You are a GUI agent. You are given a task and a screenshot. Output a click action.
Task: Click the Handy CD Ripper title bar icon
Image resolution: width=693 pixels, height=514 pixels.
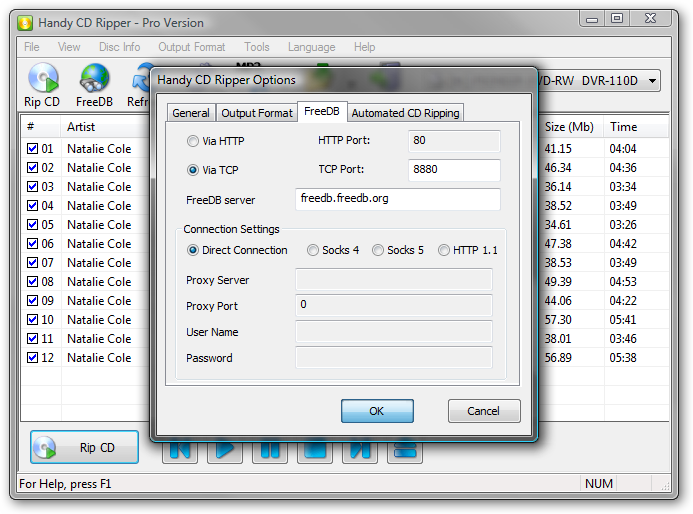[x=25, y=23]
